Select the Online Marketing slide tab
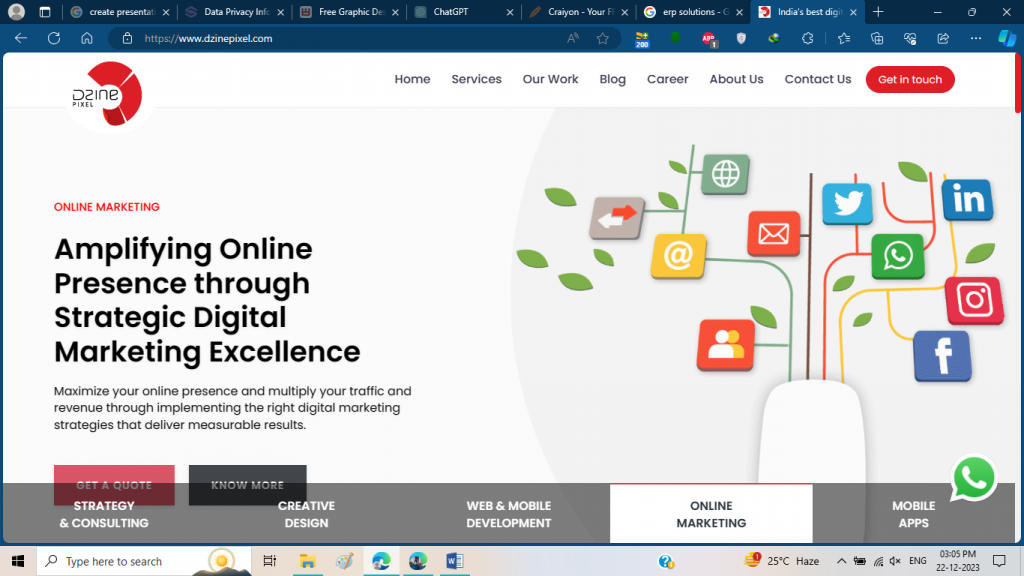 pos(711,514)
